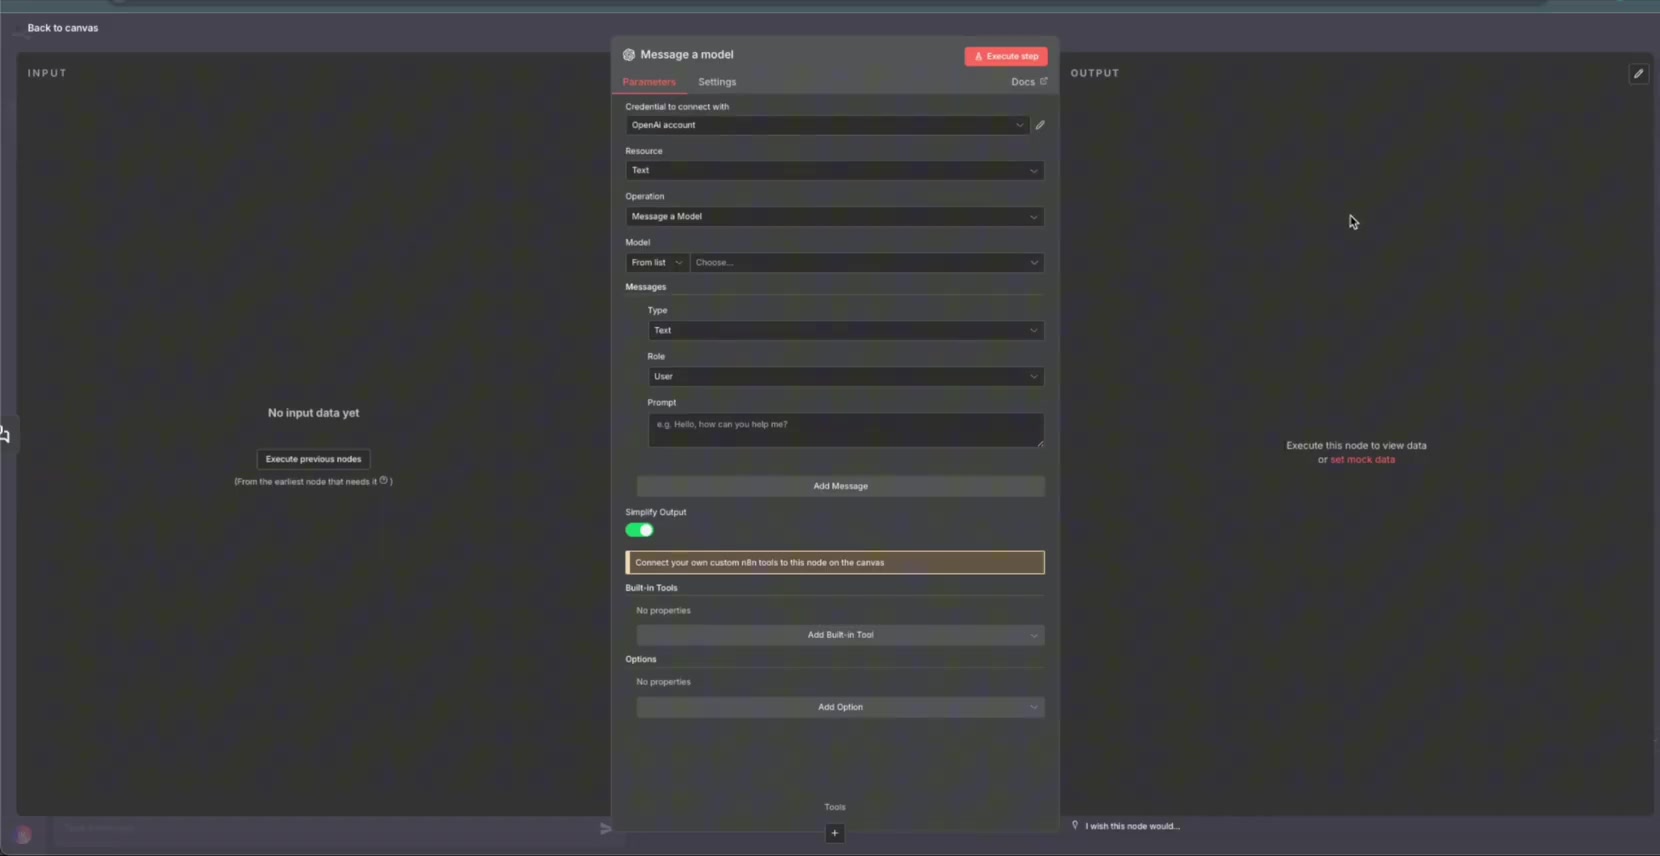The width and height of the screenshot is (1660, 856).
Task: Click the lightbulb icon near I wish this node
Action: (x=1075, y=825)
